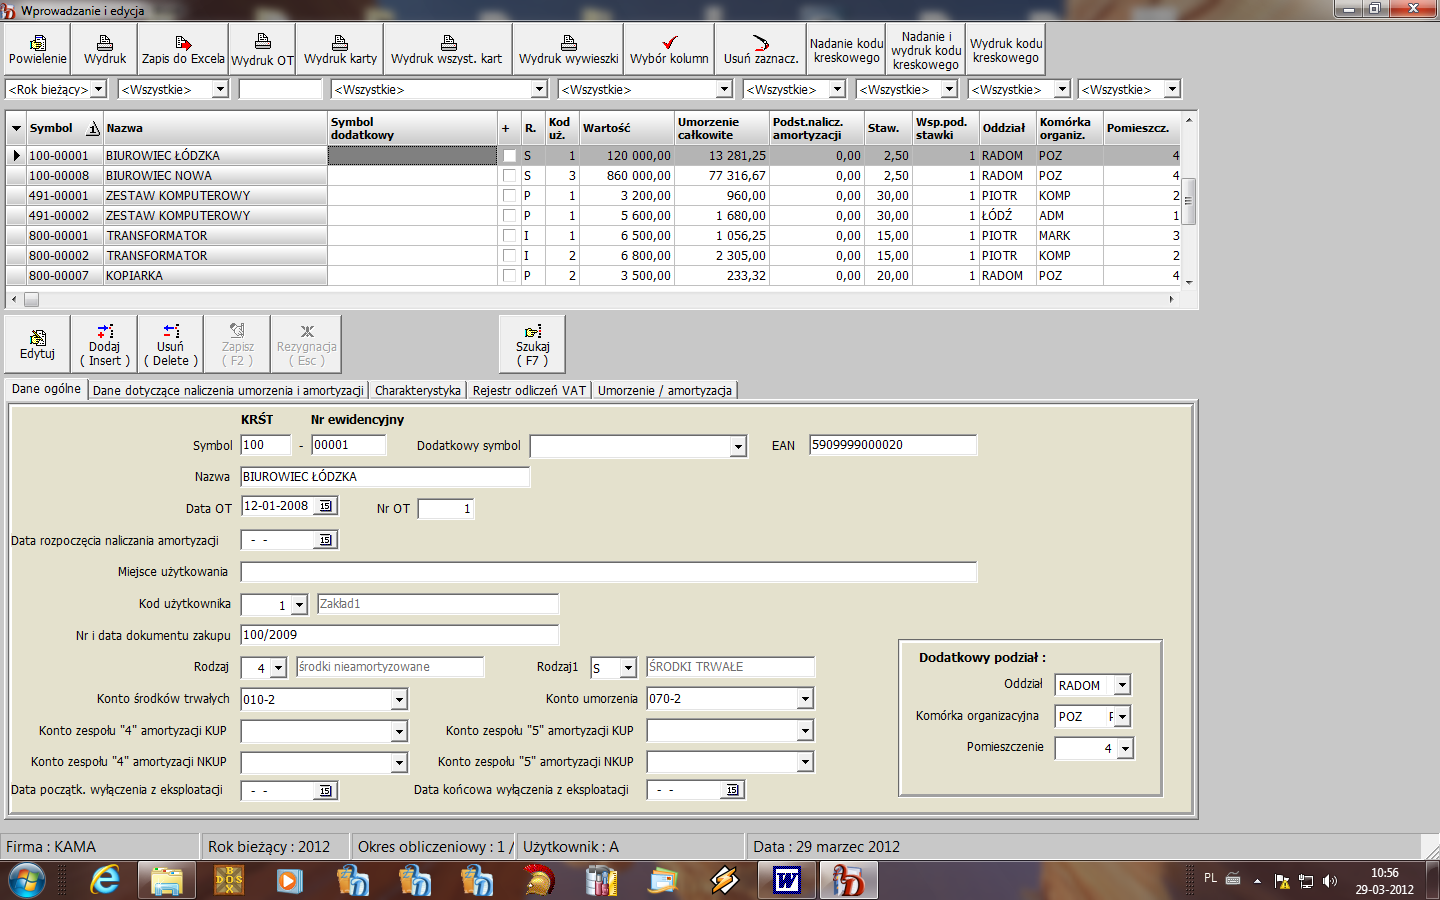Screen dimensions: 1440x900
Task: Click Wydruk wszyst. kart button
Action: 447,50
